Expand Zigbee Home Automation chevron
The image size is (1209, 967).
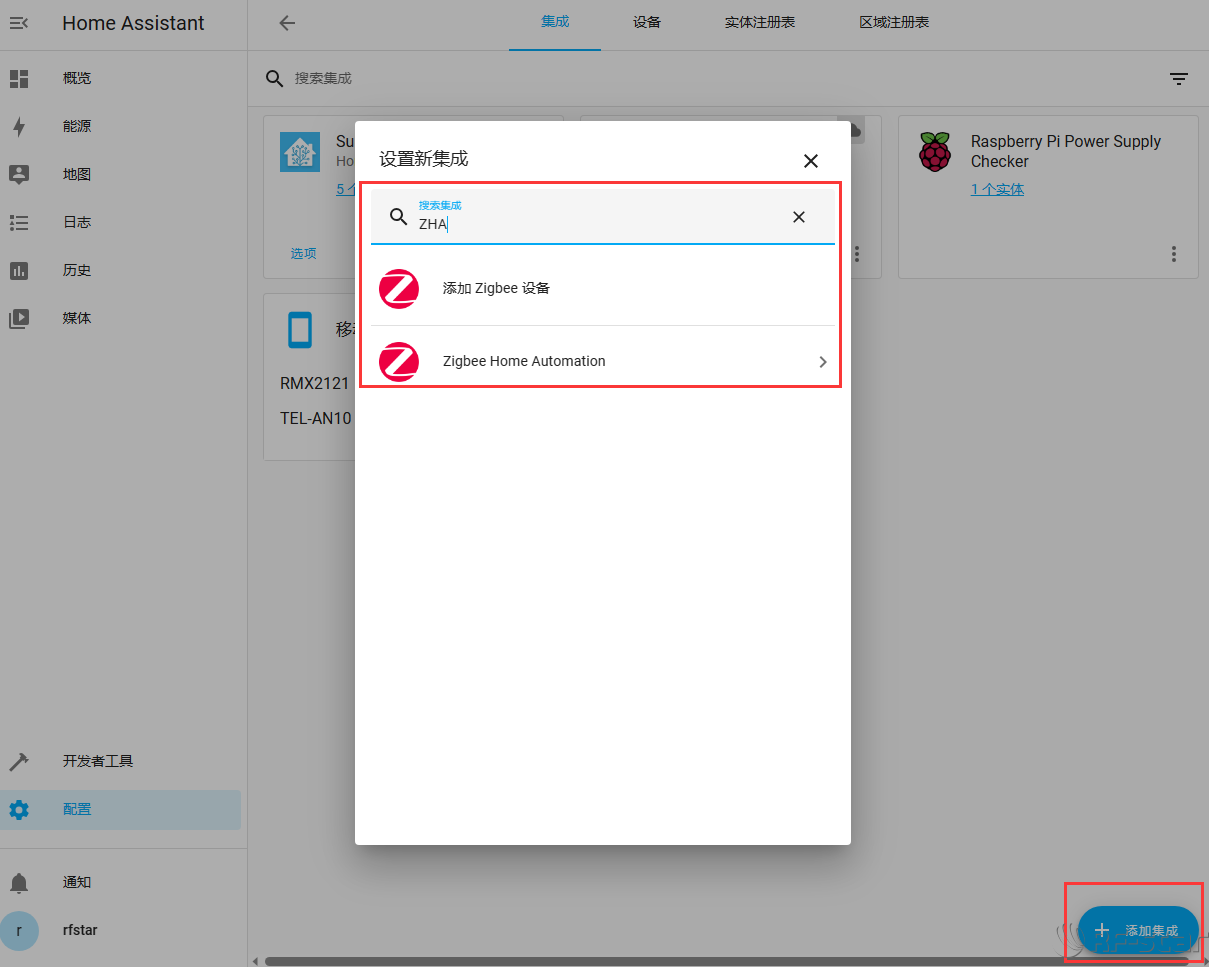click(823, 362)
